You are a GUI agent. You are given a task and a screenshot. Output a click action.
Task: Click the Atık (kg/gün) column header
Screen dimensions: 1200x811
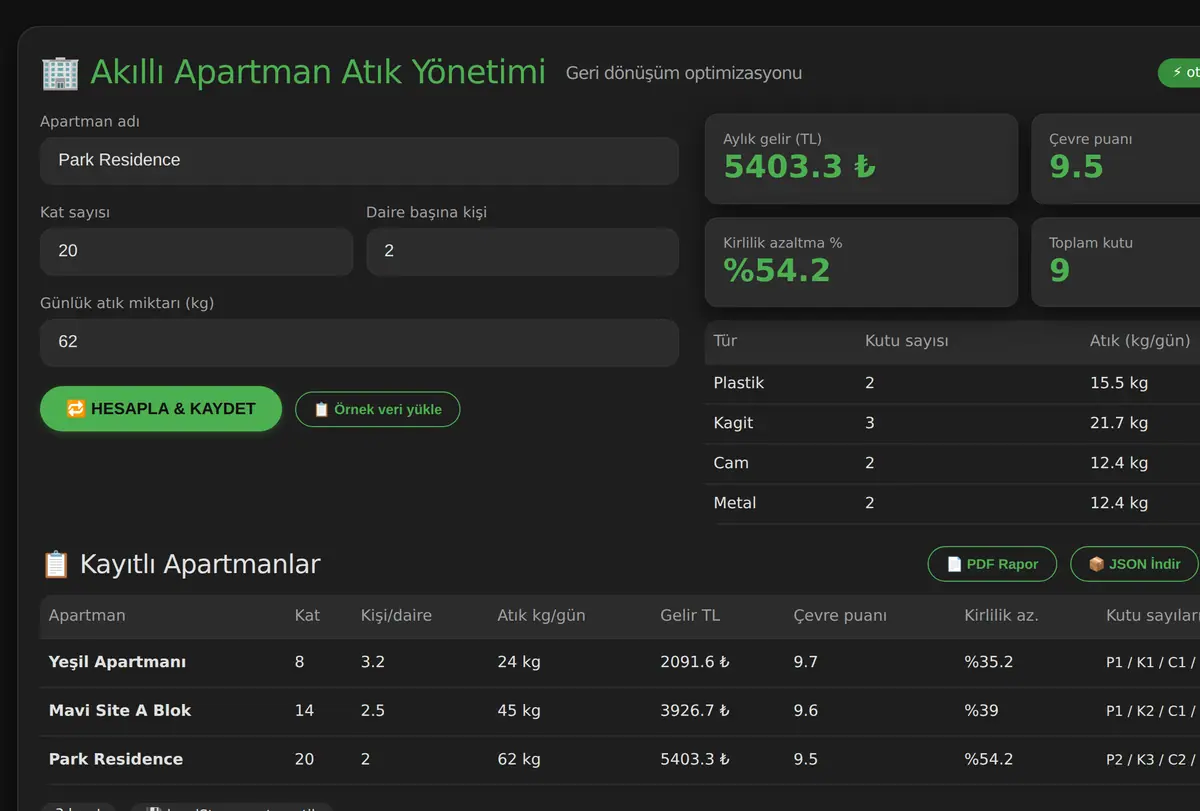(1140, 341)
